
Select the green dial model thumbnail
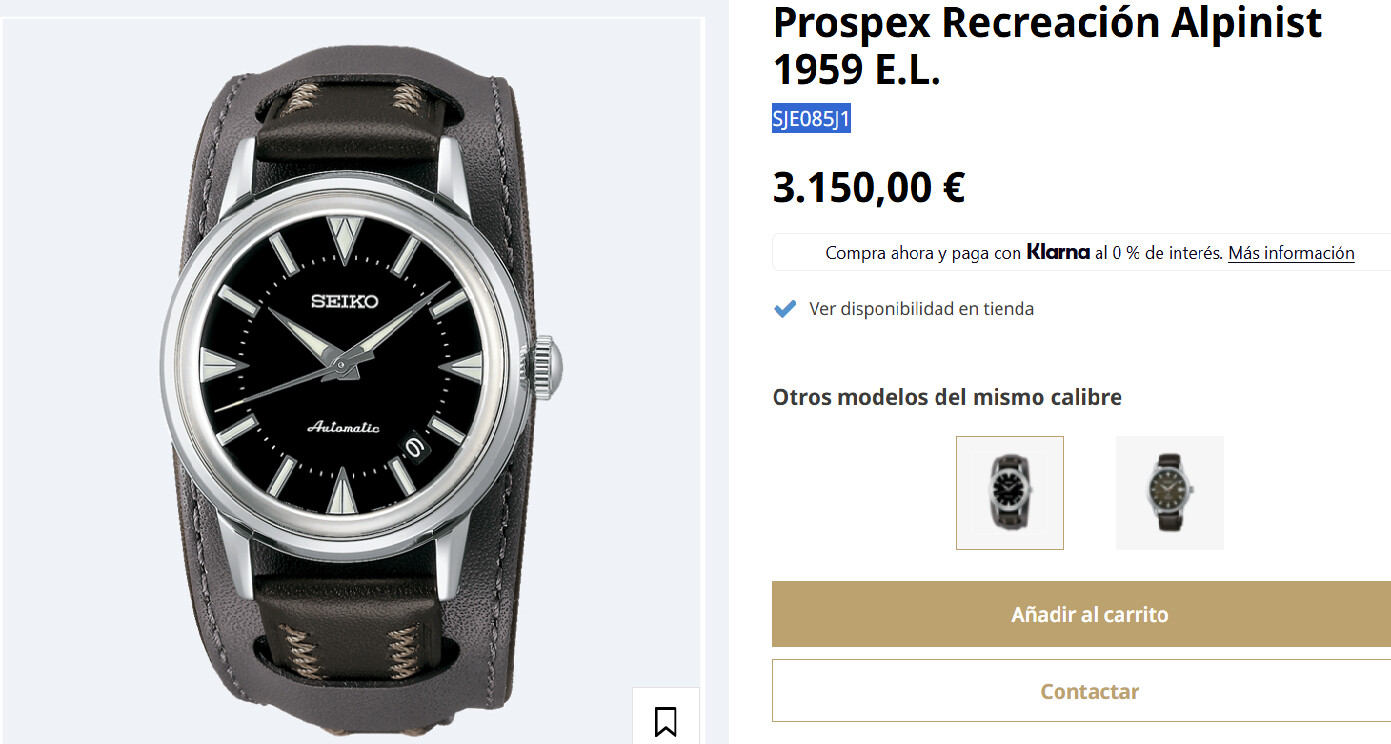coord(1169,493)
